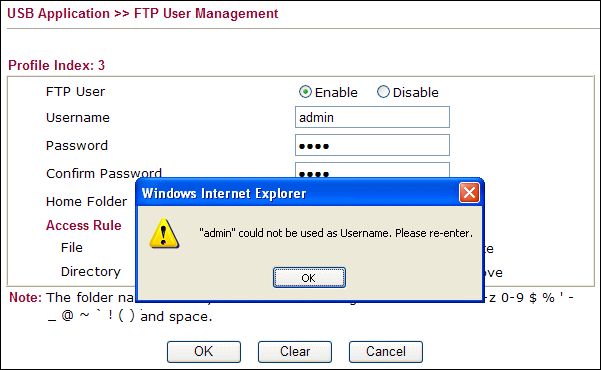Click the red Note label text

coord(25,298)
